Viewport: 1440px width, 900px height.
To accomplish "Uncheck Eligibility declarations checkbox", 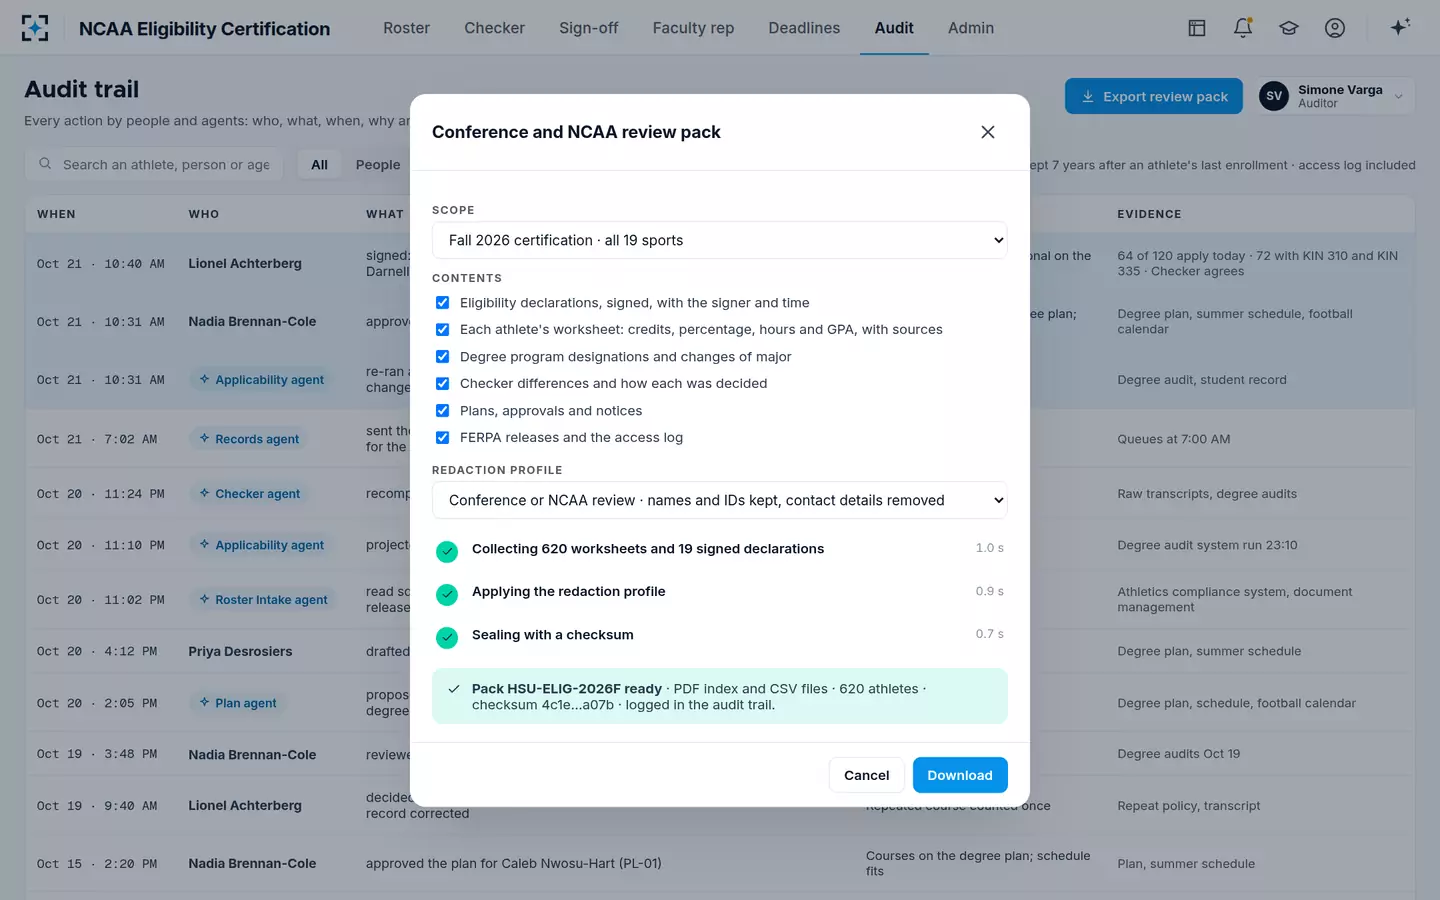I will pos(442,302).
